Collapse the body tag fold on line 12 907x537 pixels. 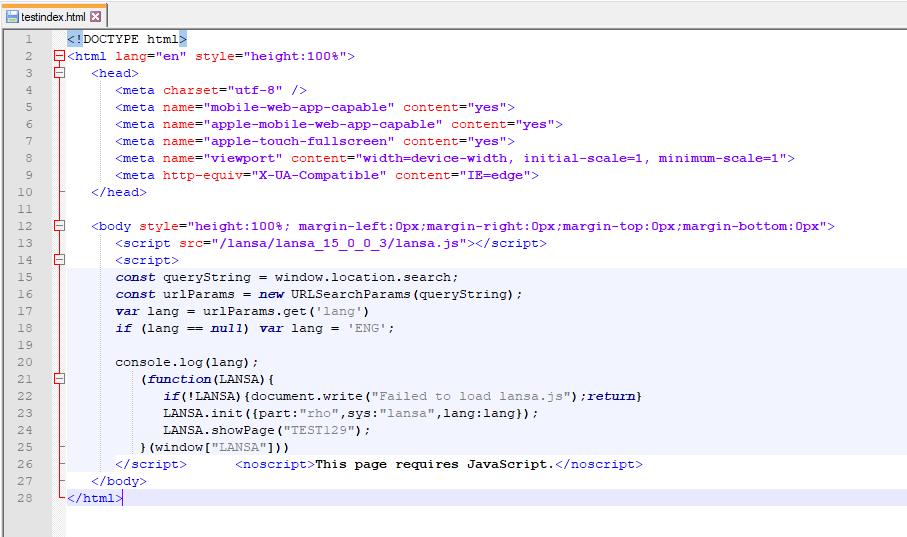tap(59, 226)
